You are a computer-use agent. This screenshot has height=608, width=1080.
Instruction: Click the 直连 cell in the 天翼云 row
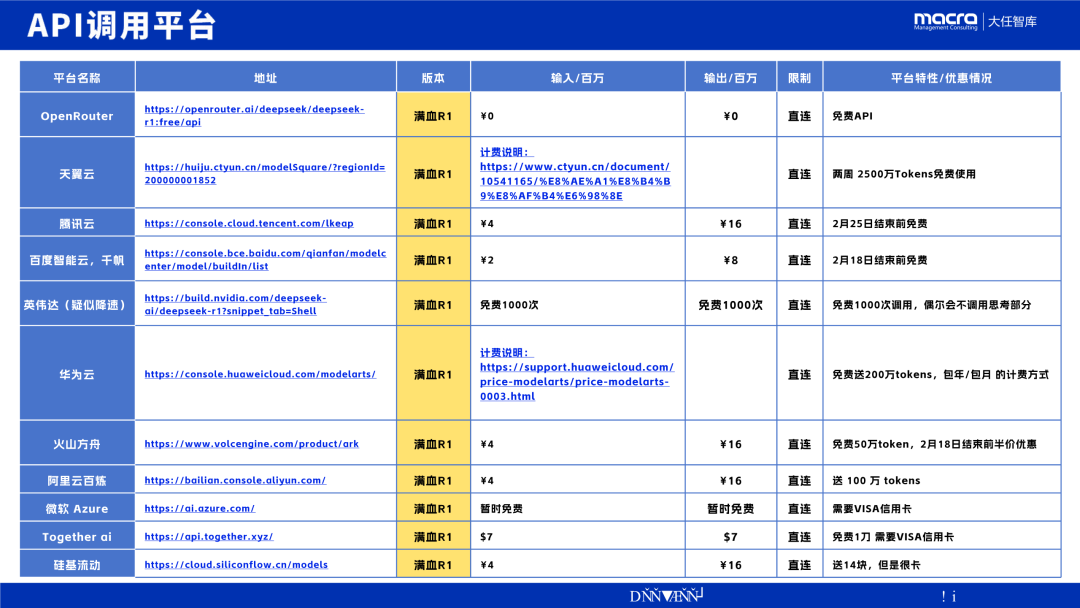800,174
